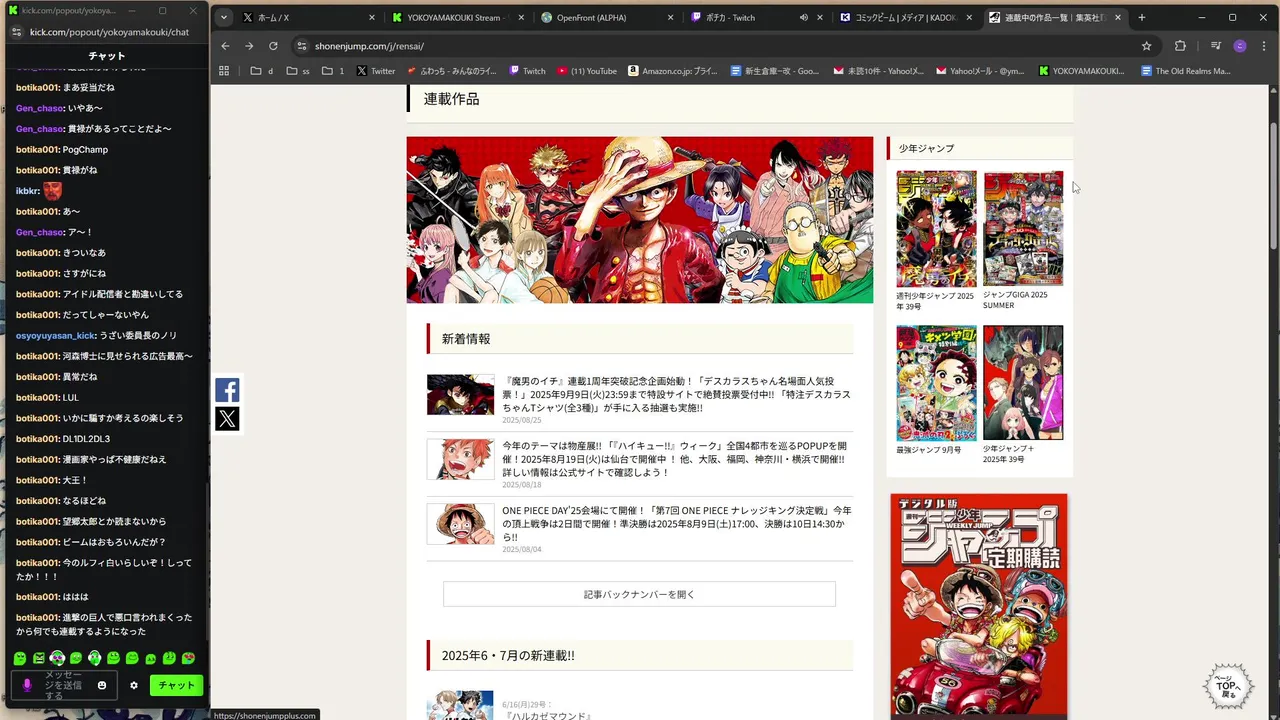Click the green チャット send button
Screen dimensions: 1280x720
[x=176, y=685]
